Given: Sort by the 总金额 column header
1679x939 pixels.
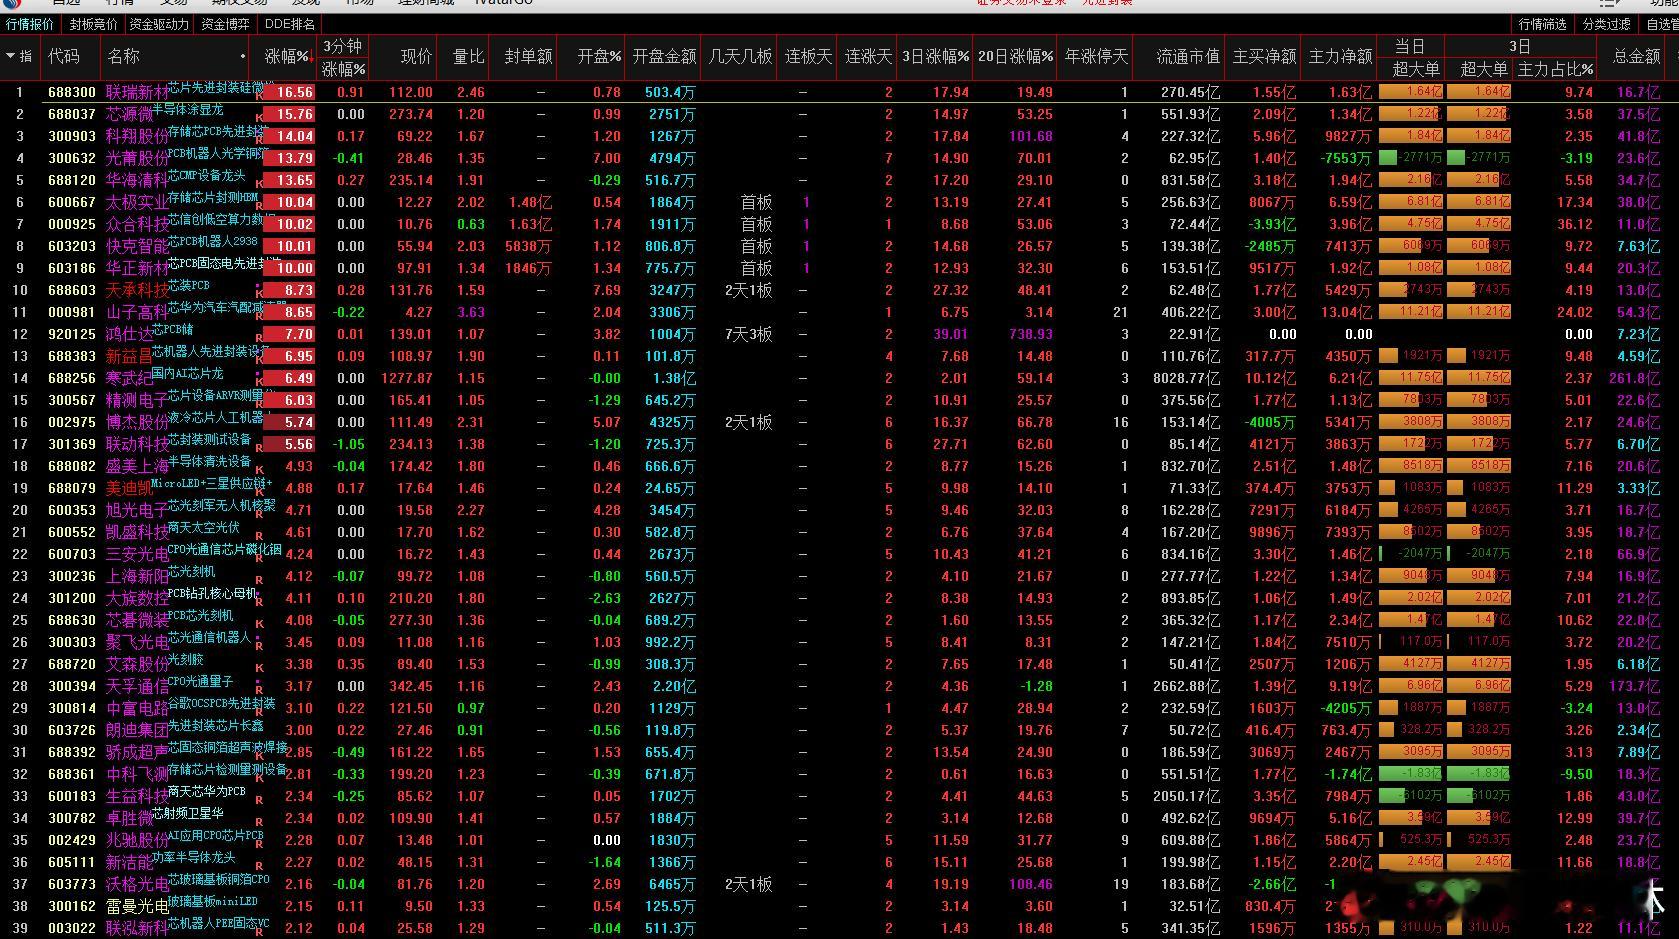Looking at the screenshot, I should [1636, 57].
